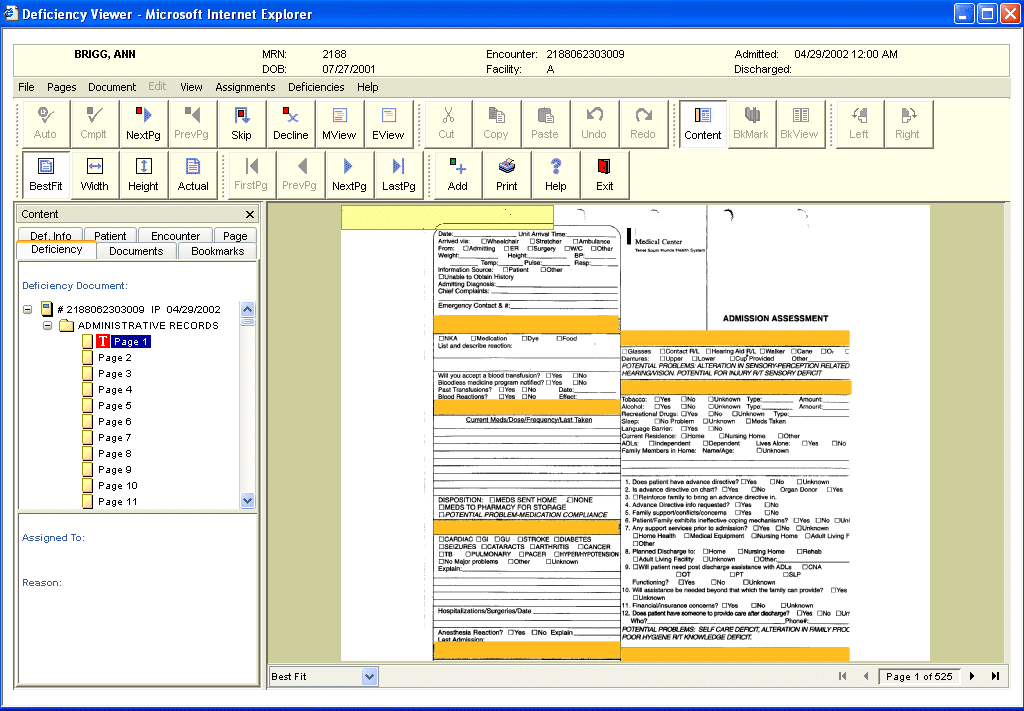Click the Cmplt complete button
The width and height of the screenshot is (1024, 711).
(x=93, y=123)
